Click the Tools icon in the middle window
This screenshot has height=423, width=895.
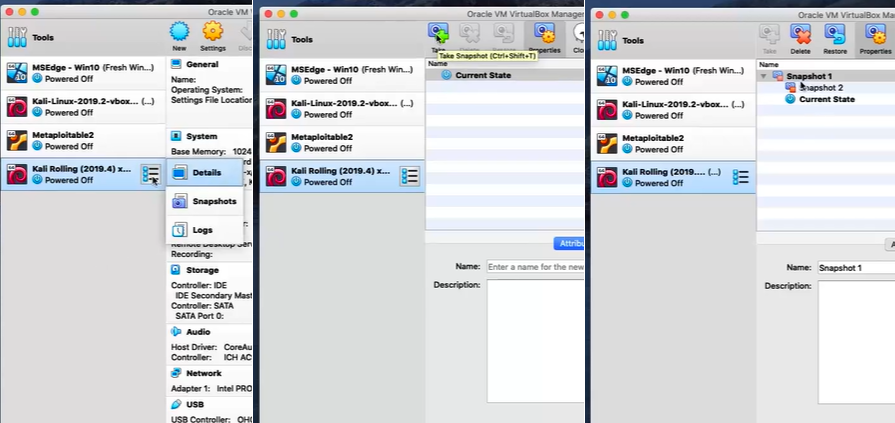click(276, 39)
